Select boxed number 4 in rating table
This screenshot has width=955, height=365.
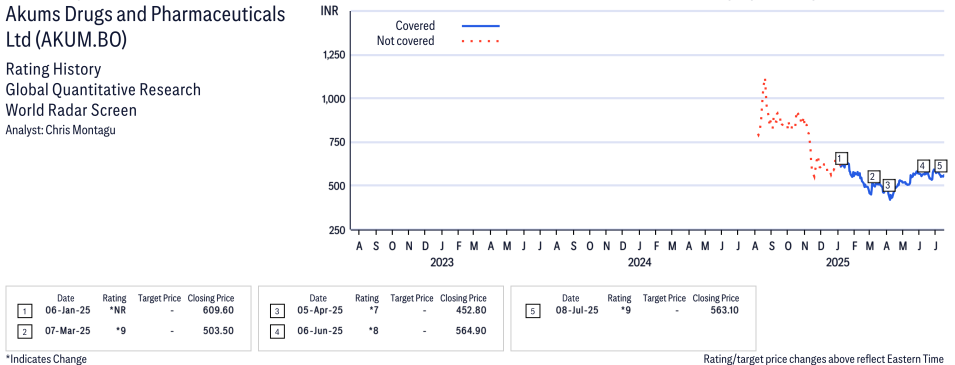point(277,331)
